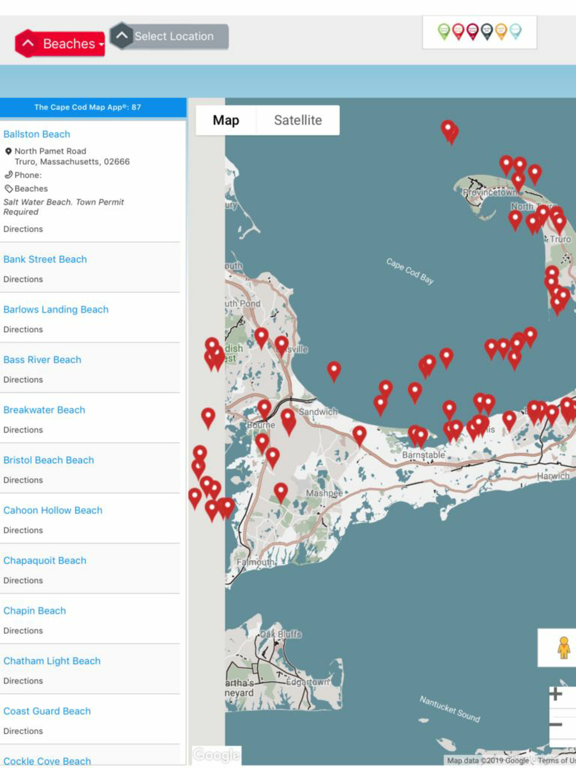Zoom out the map with minus
This screenshot has width=576, height=768.
pos(556,725)
